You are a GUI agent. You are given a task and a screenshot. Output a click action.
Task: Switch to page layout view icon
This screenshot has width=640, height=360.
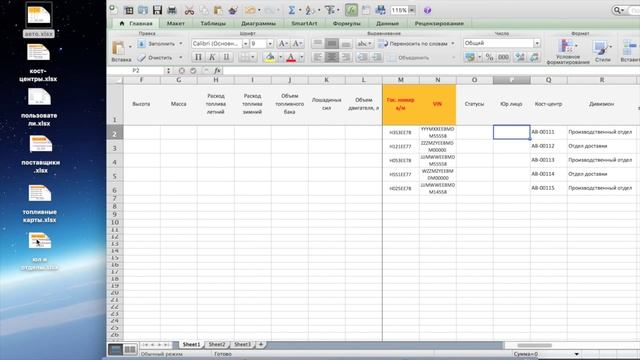130,349
